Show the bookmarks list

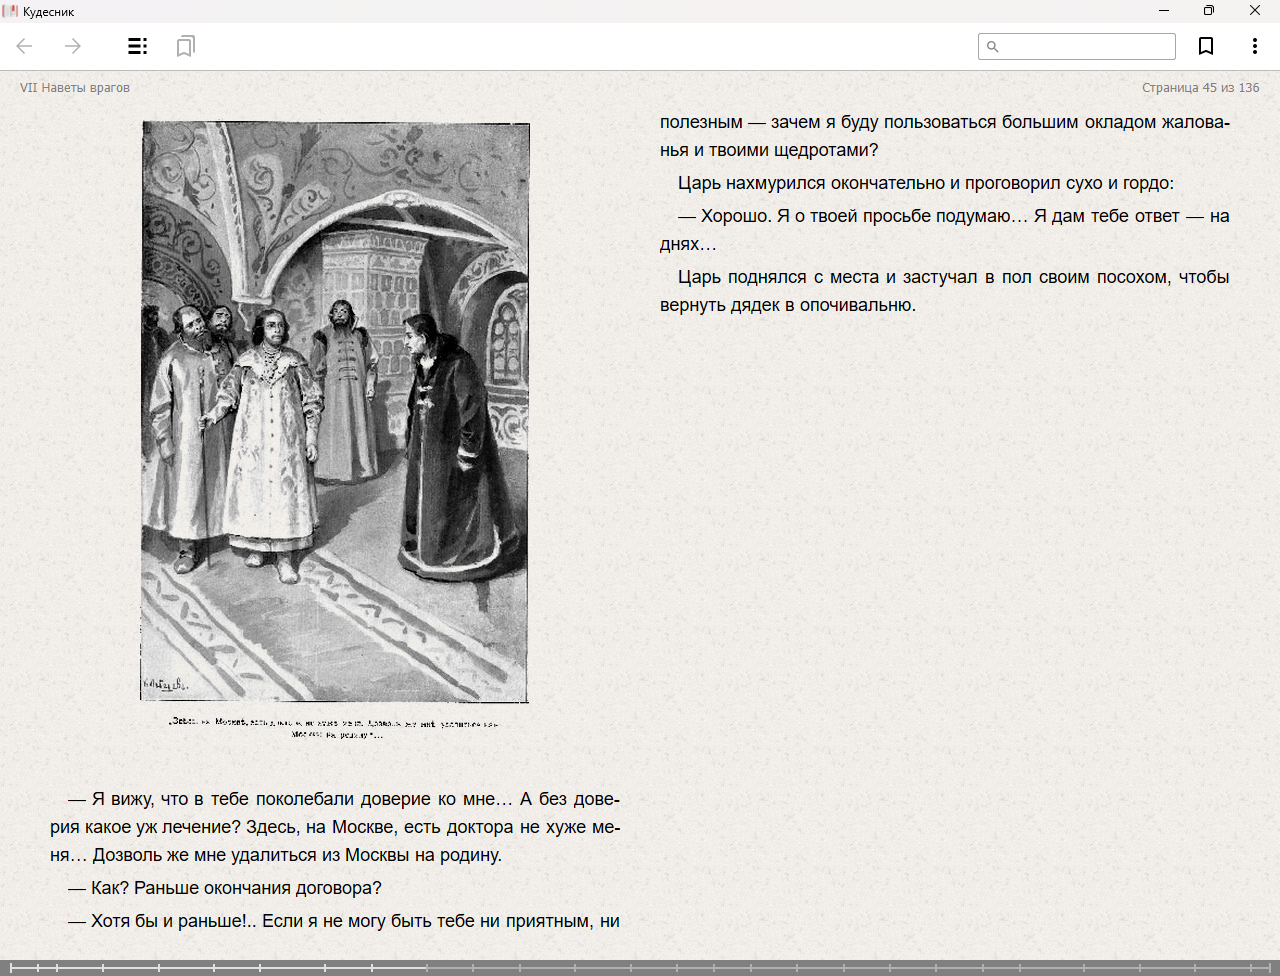[x=185, y=46]
